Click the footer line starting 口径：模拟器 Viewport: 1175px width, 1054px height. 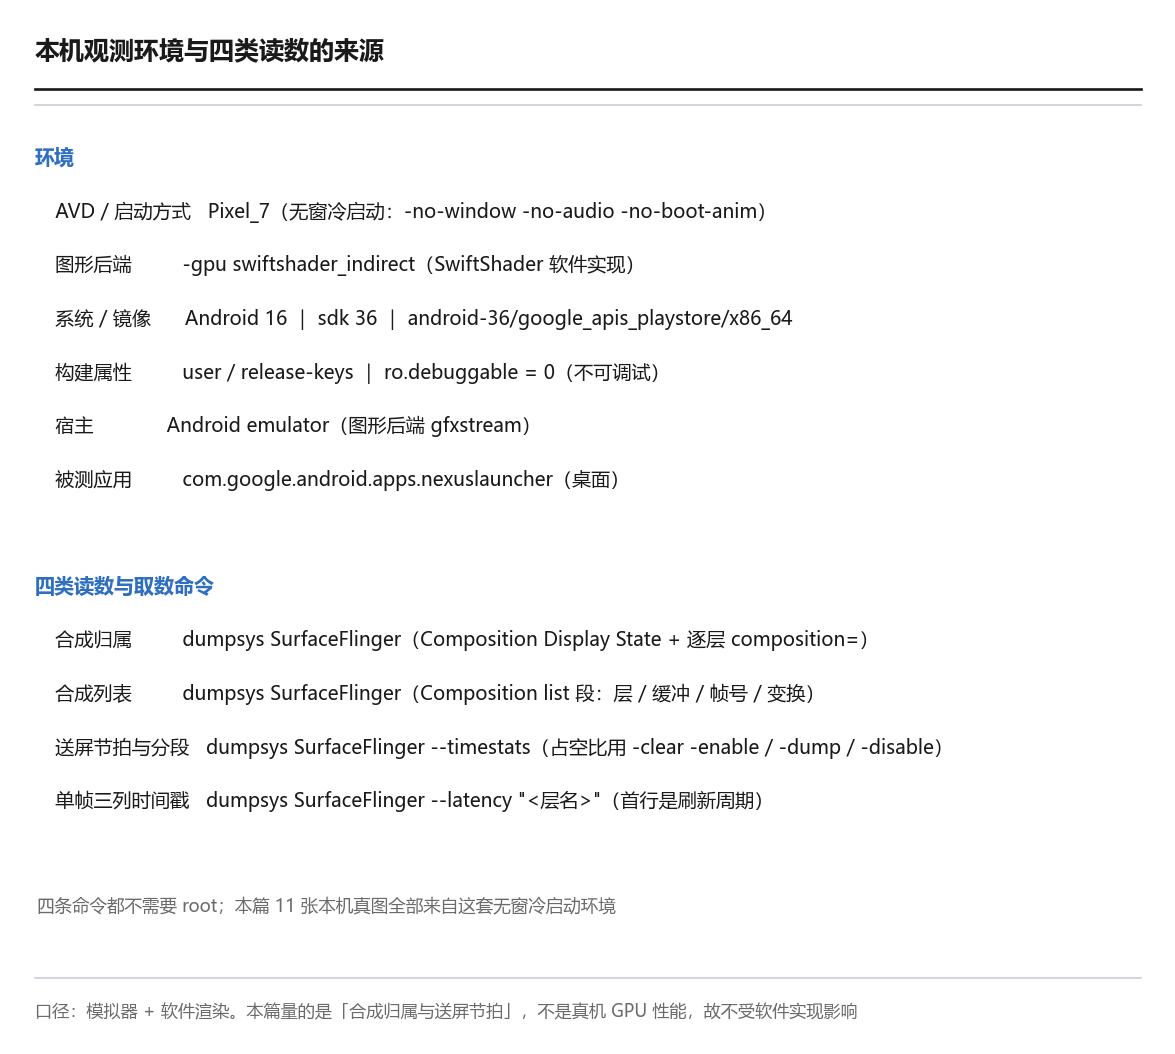447,1012
